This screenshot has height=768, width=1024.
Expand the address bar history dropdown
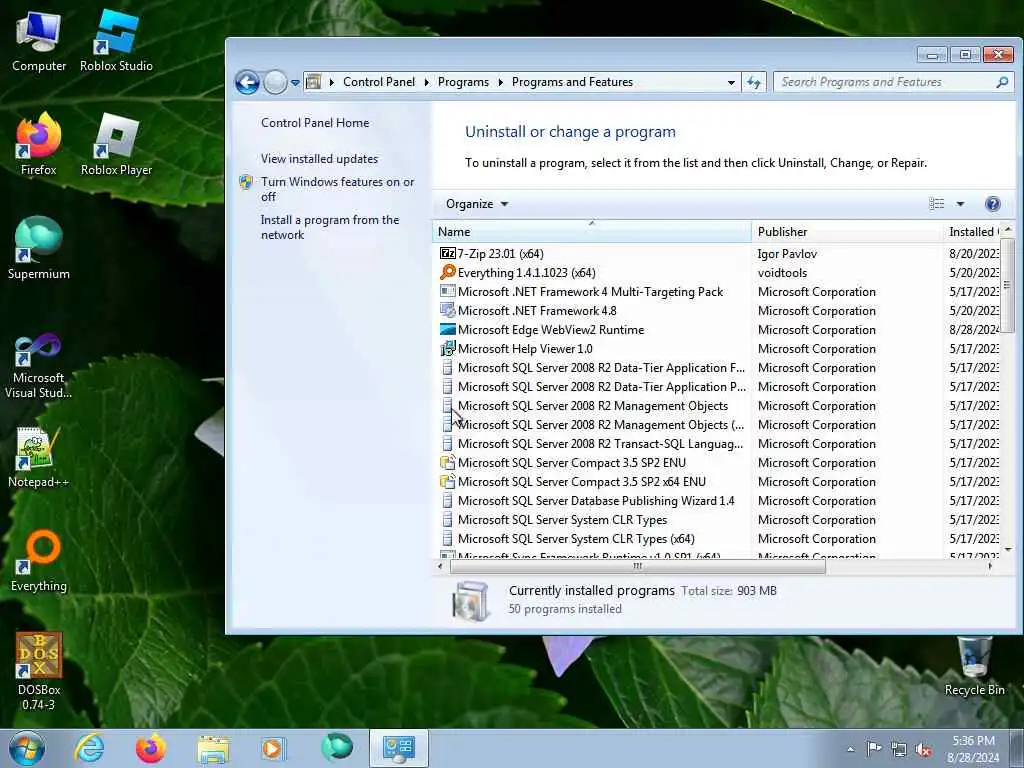[x=731, y=82]
